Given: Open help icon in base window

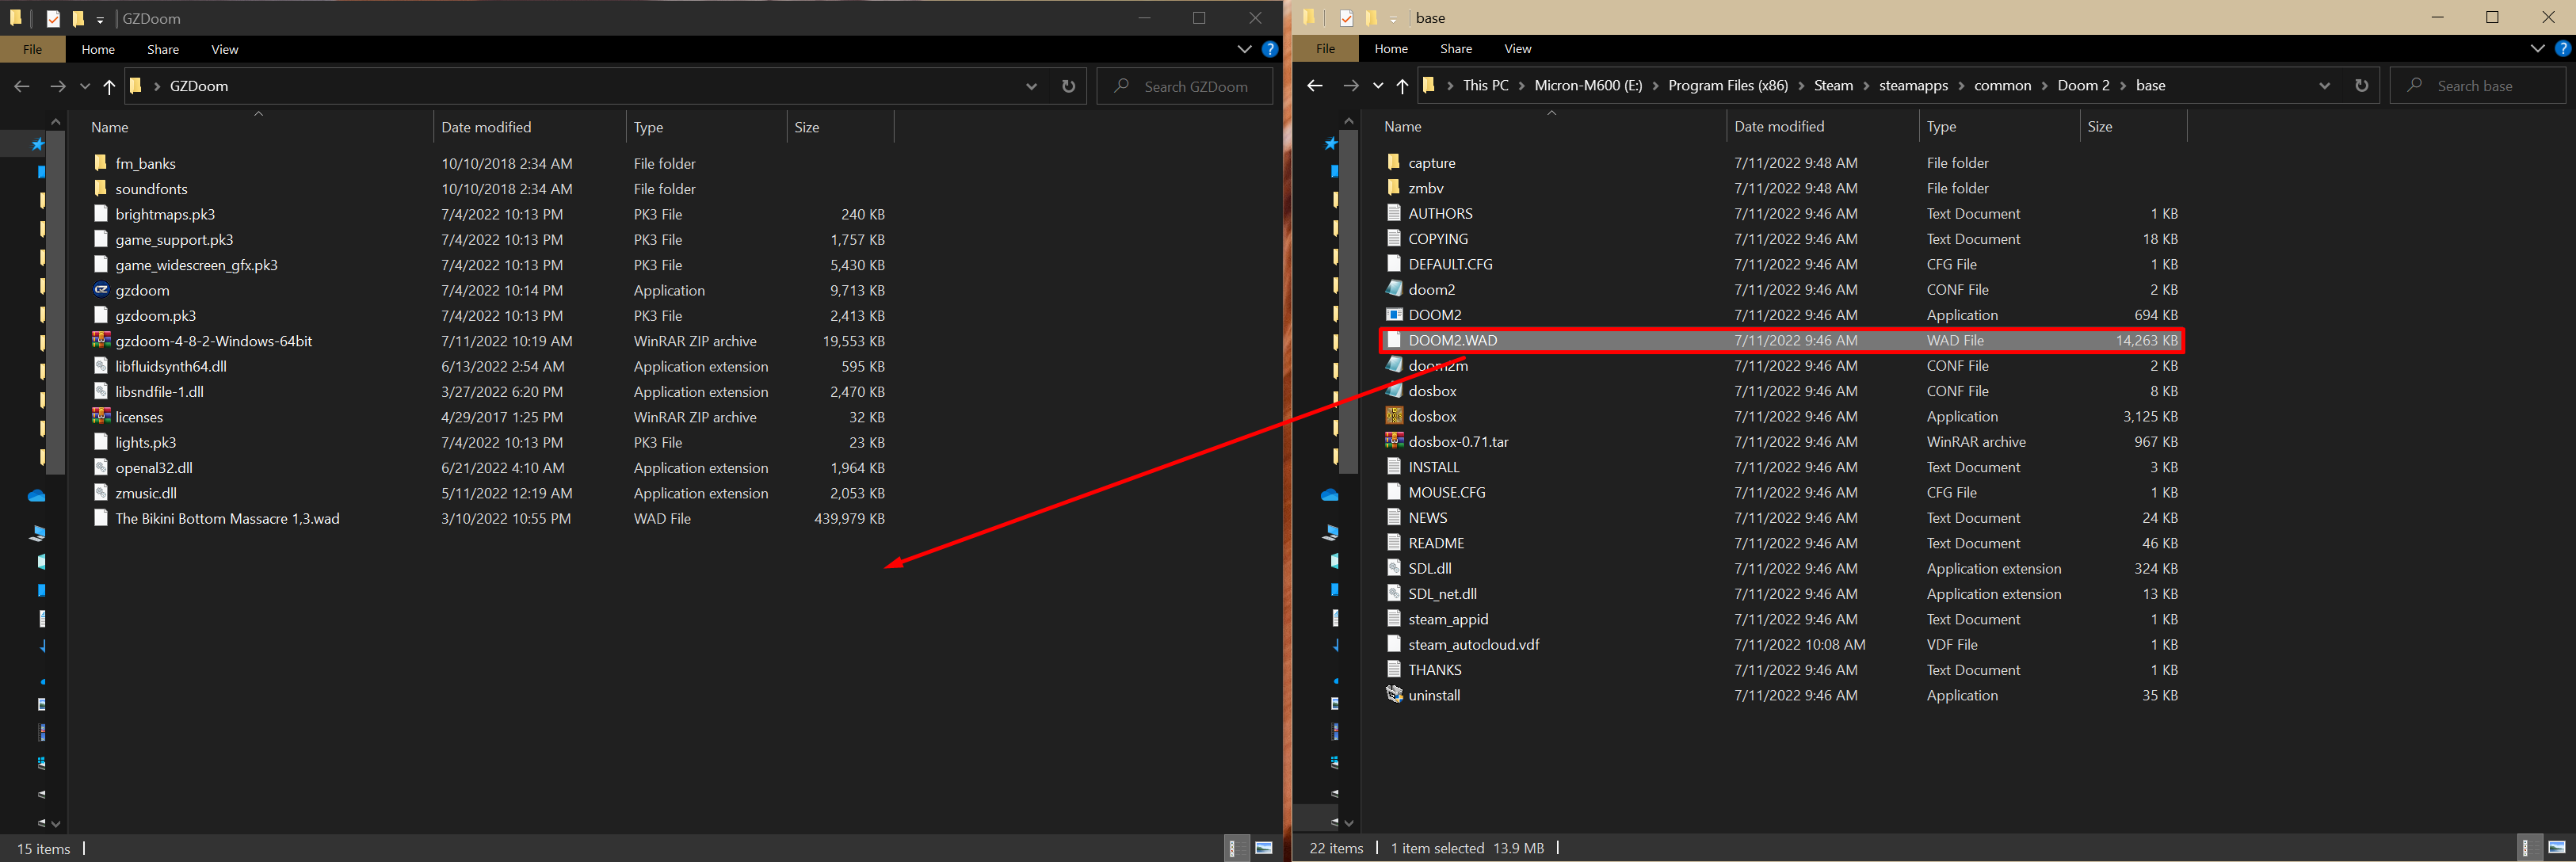Looking at the screenshot, I should (x=2562, y=48).
